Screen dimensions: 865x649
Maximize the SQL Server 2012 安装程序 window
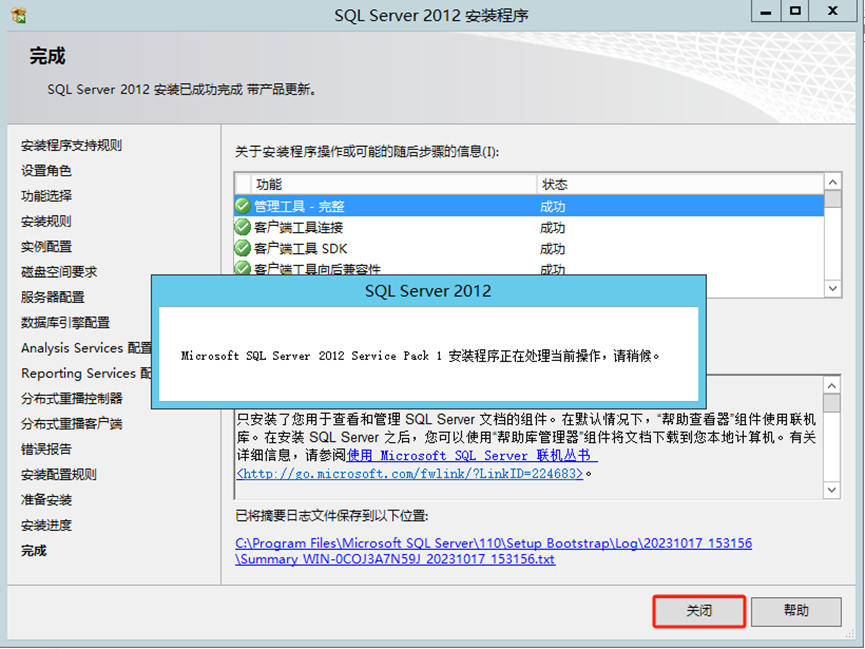(795, 11)
